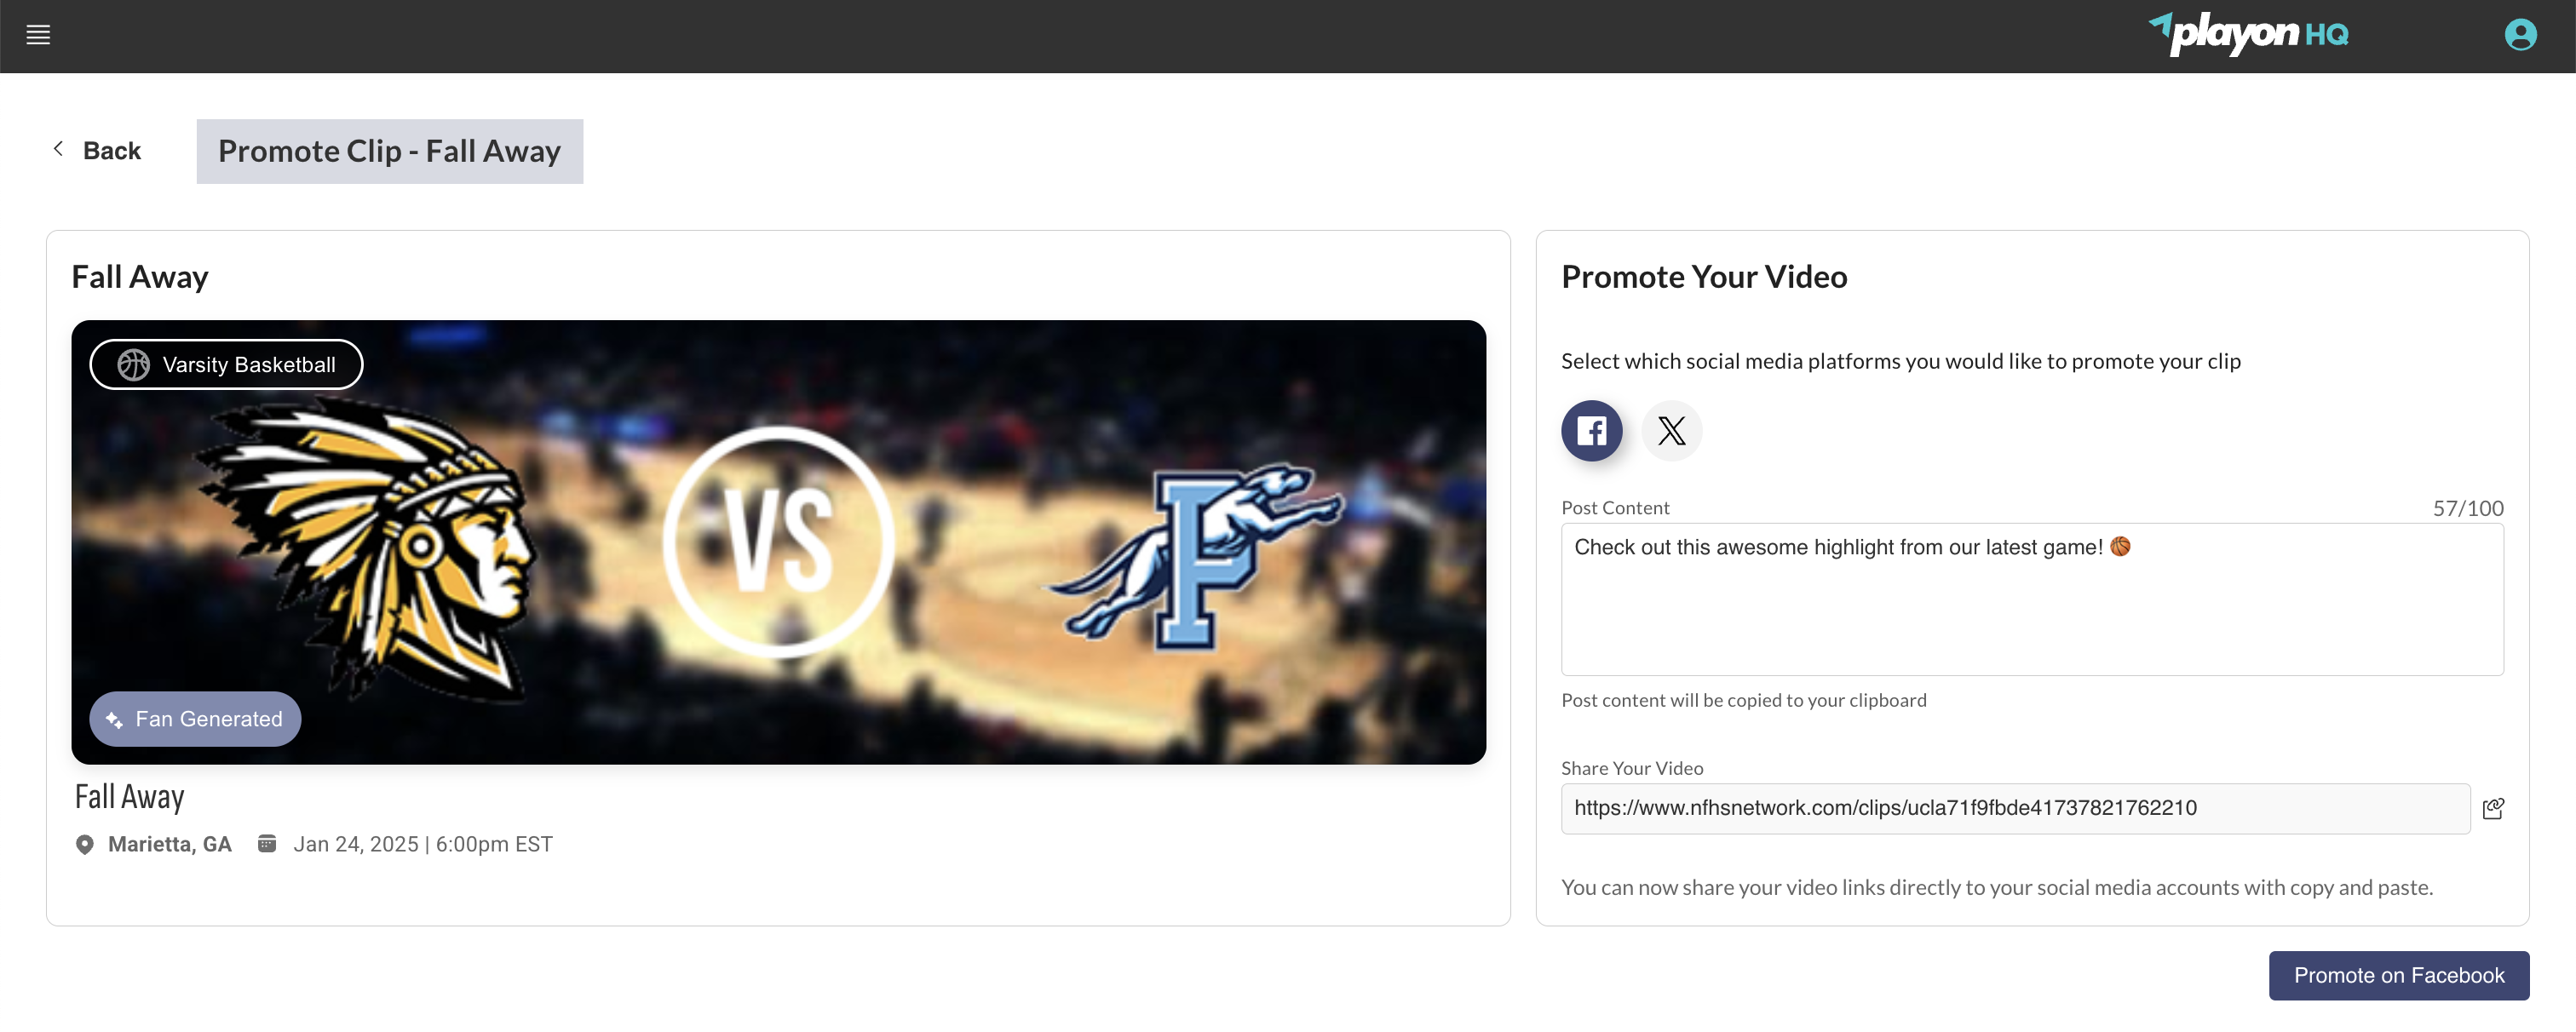The image size is (2576, 1032).
Task: Click the VS circle emblem in the thumbnail
Action: tap(778, 542)
